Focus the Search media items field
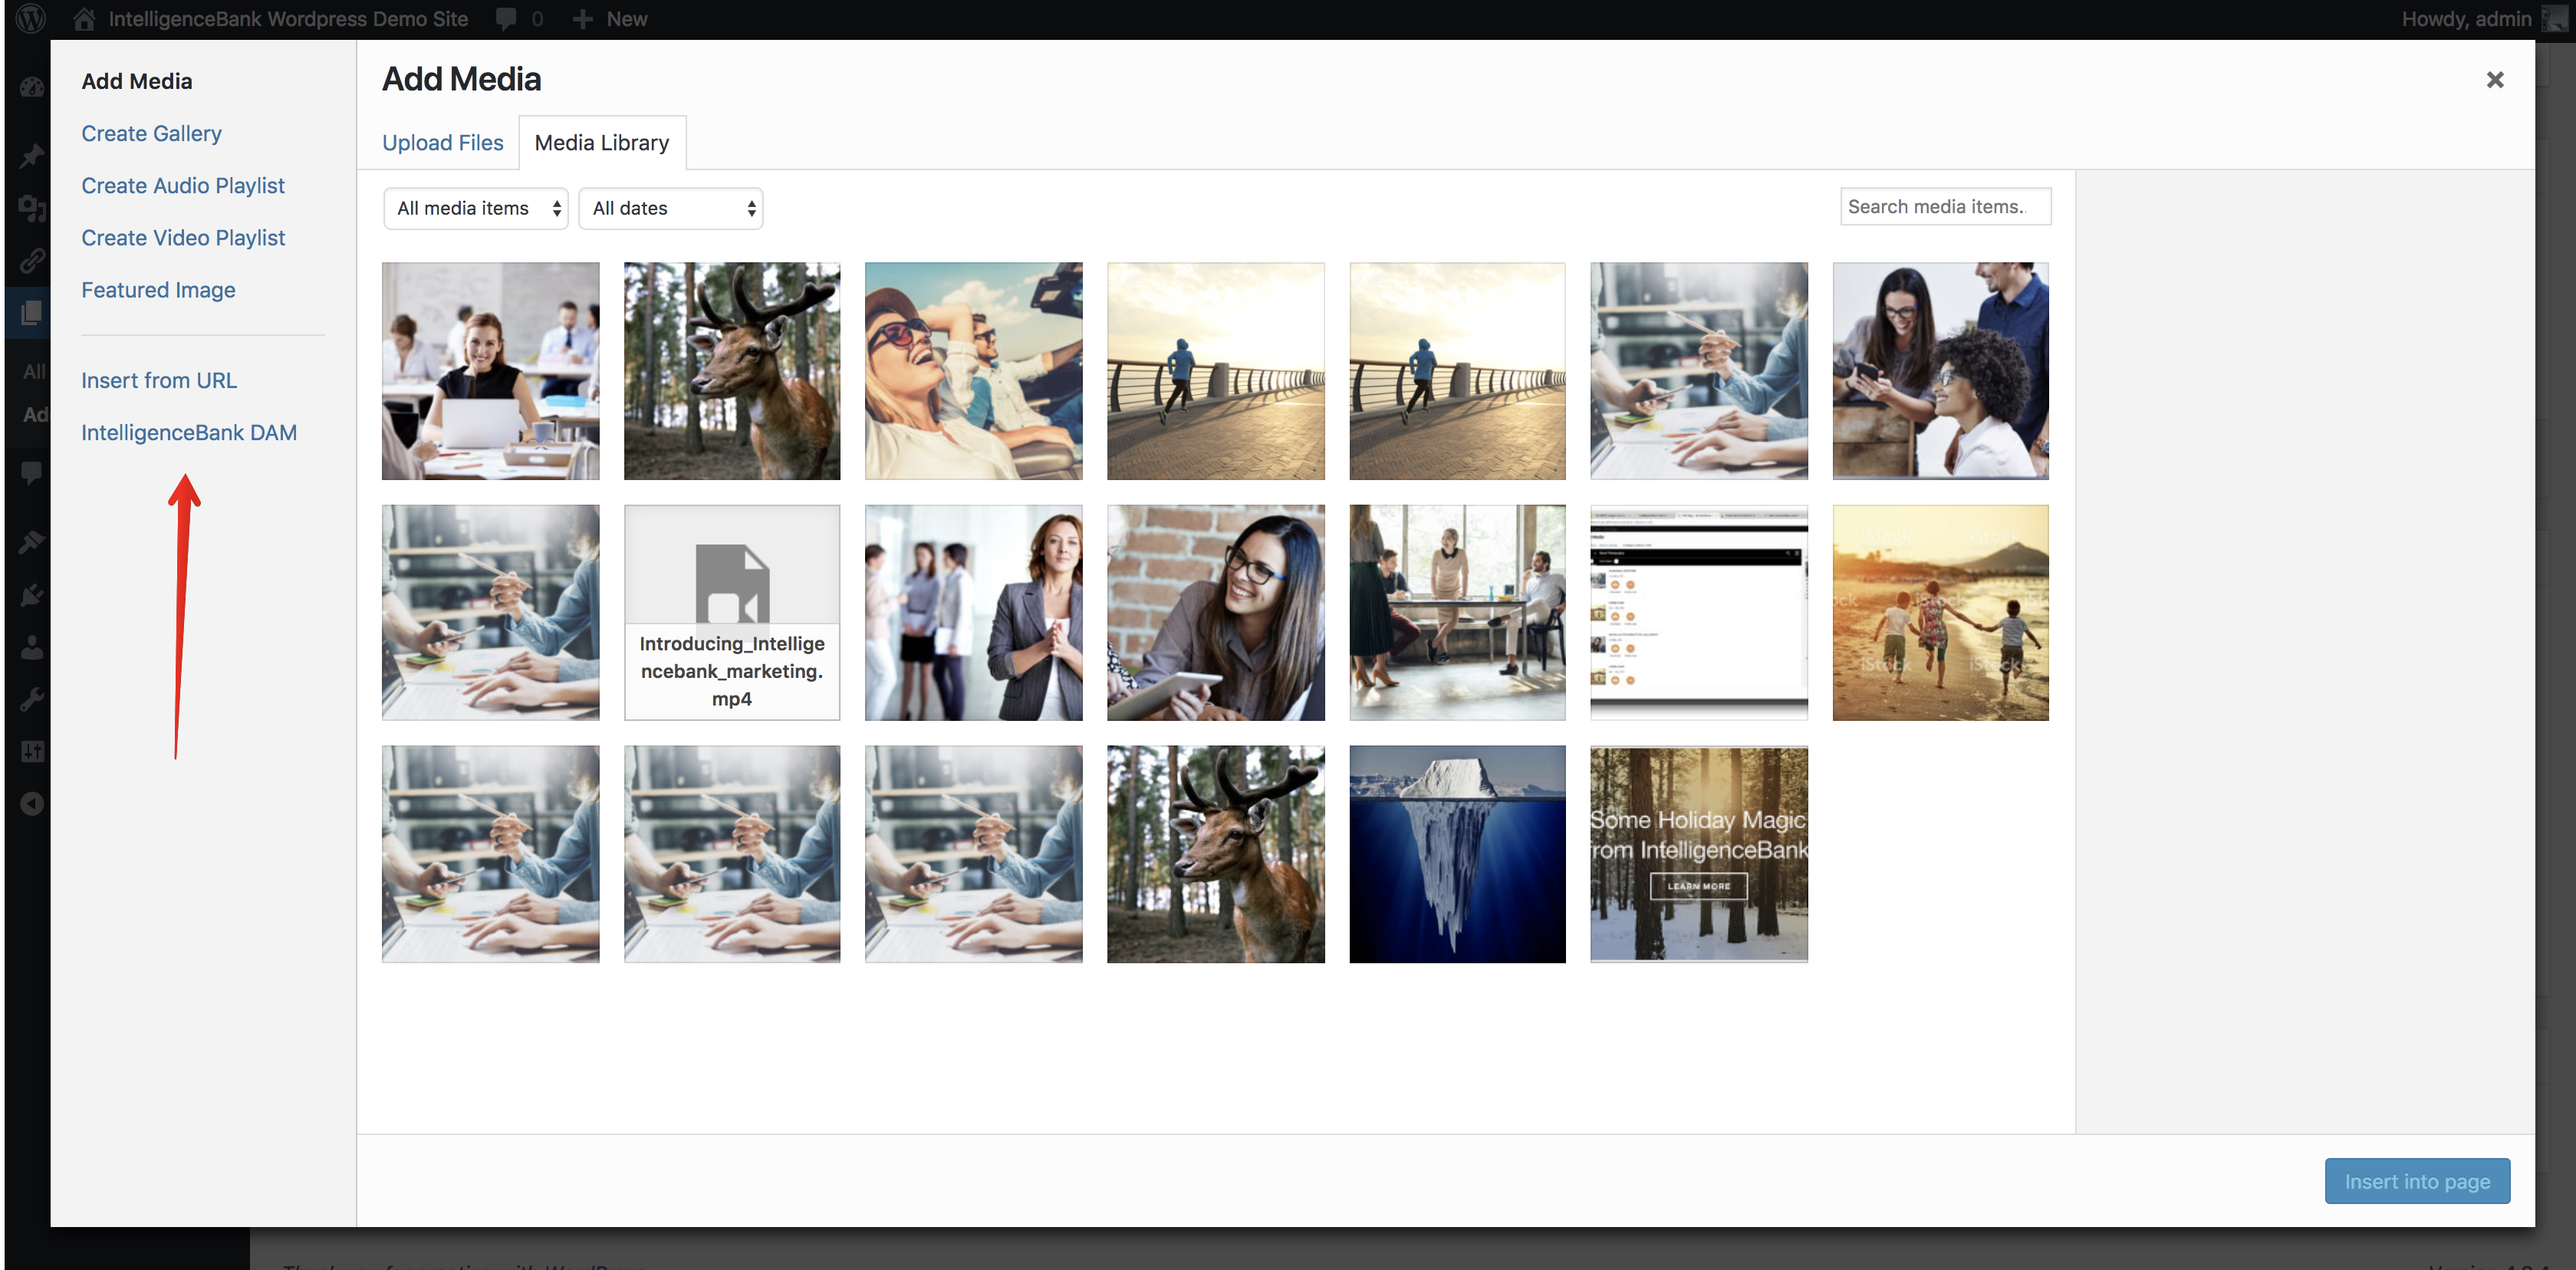Image resolution: width=2576 pixels, height=1270 pixels. pos(1944,207)
